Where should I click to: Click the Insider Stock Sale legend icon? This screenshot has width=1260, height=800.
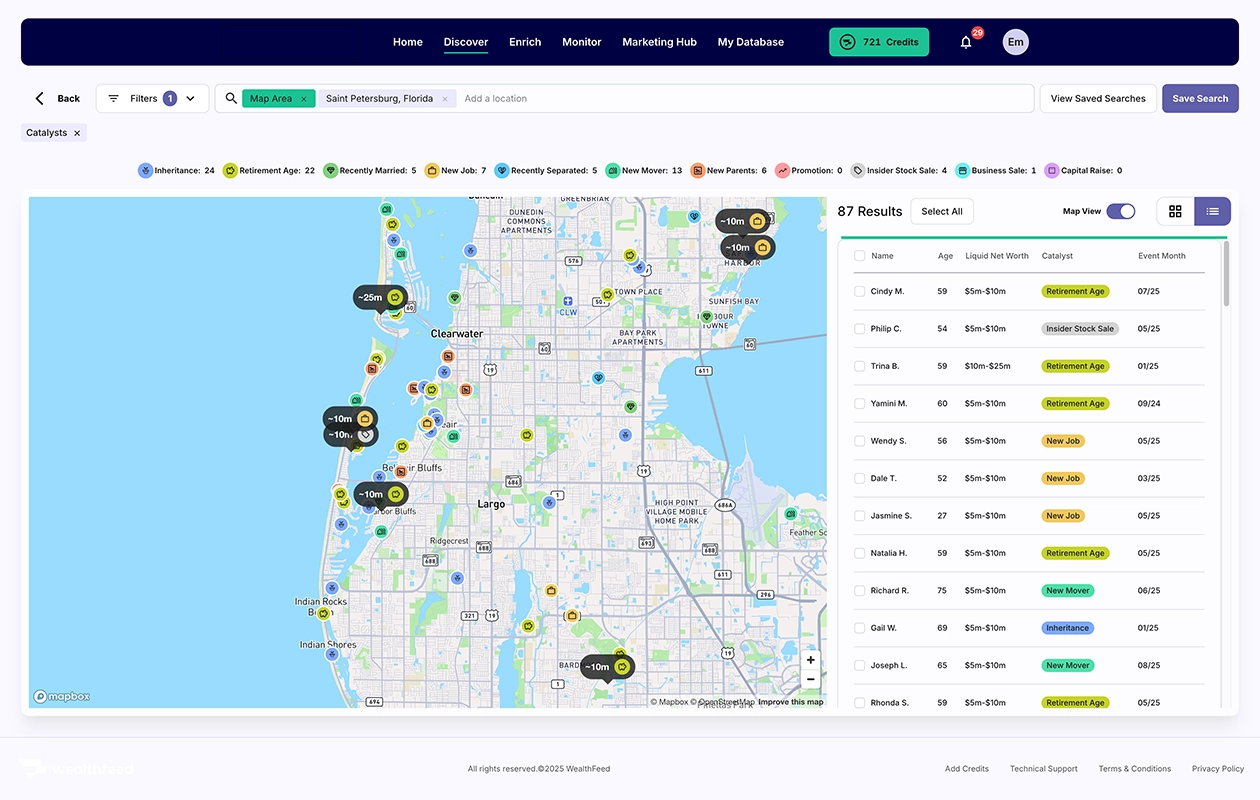857,171
